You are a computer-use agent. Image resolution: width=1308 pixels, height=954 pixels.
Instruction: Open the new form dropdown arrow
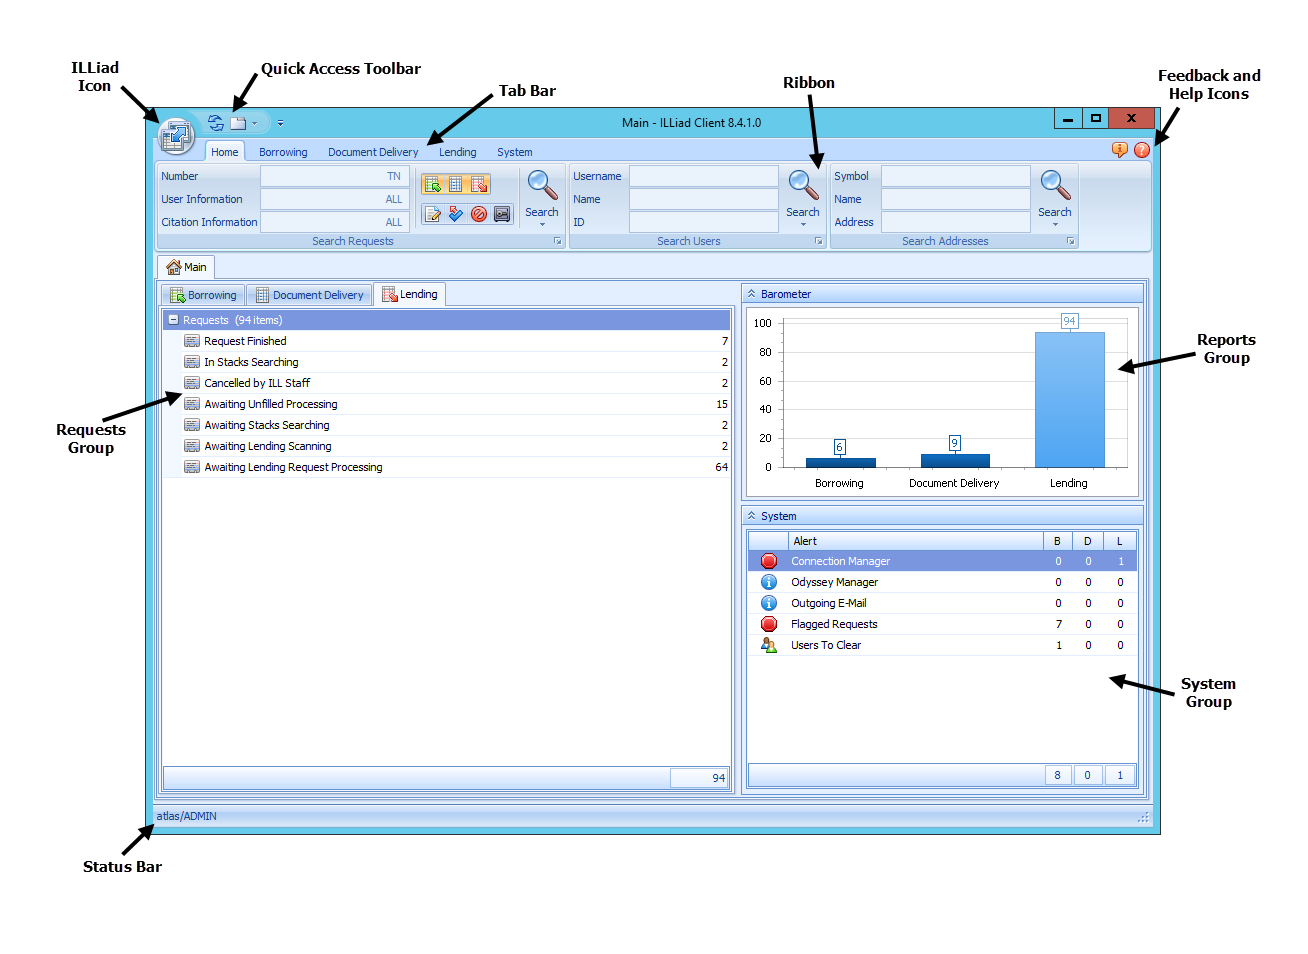coord(254,123)
